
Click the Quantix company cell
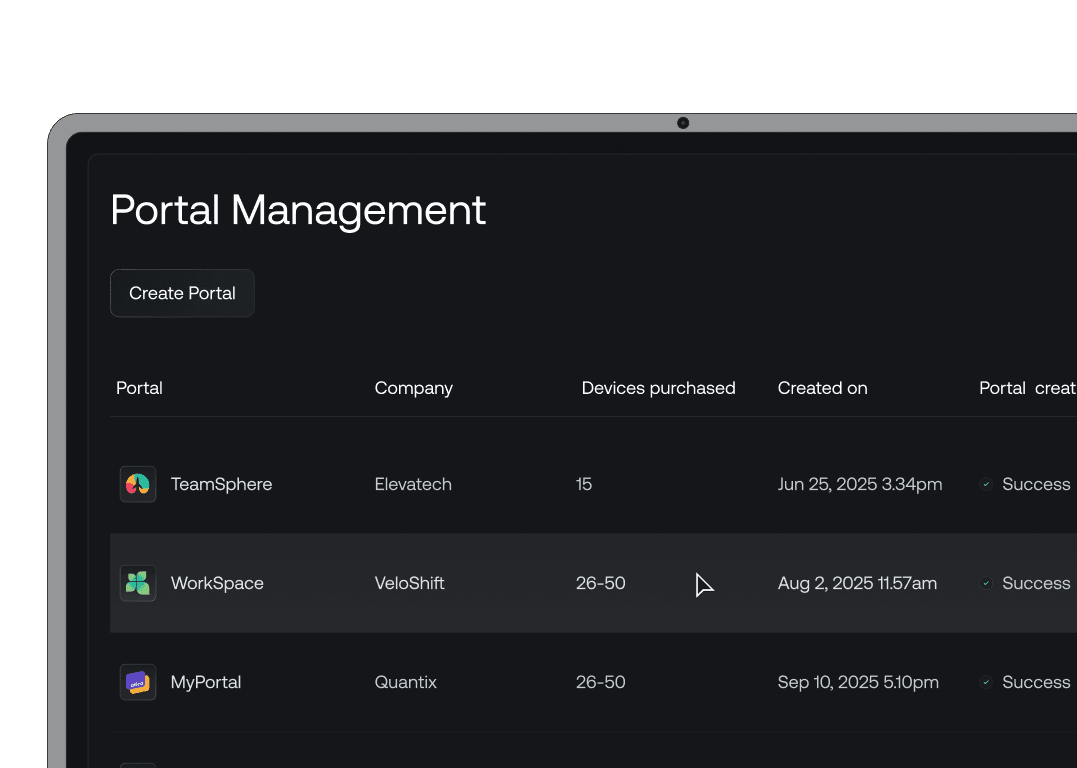coord(405,682)
